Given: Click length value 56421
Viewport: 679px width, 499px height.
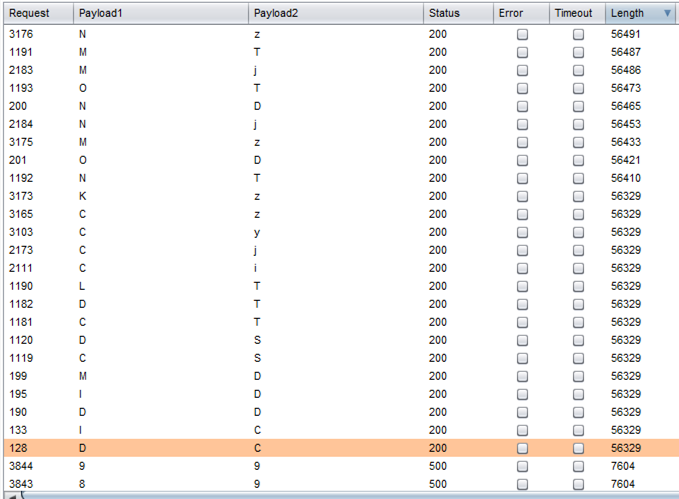Looking at the screenshot, I should pyautogui.click(x=626, y=160).
